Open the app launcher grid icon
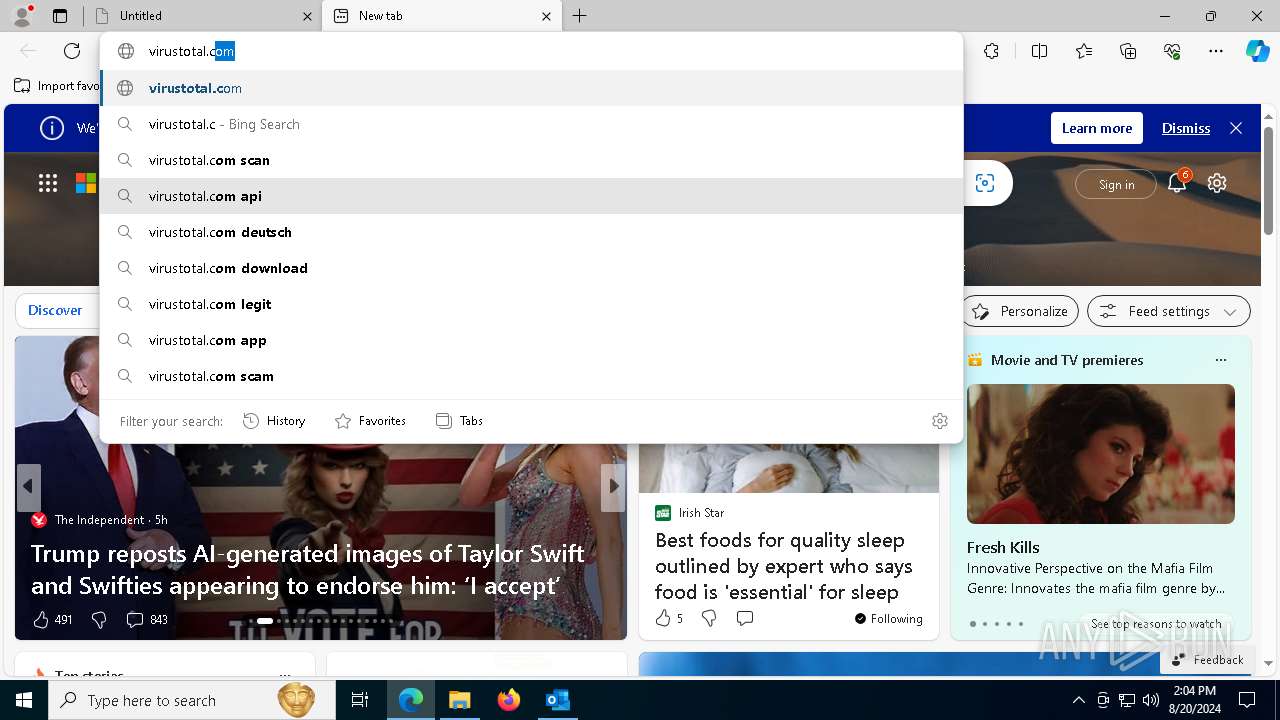The image size is (1280, 720). pos(48,183)
